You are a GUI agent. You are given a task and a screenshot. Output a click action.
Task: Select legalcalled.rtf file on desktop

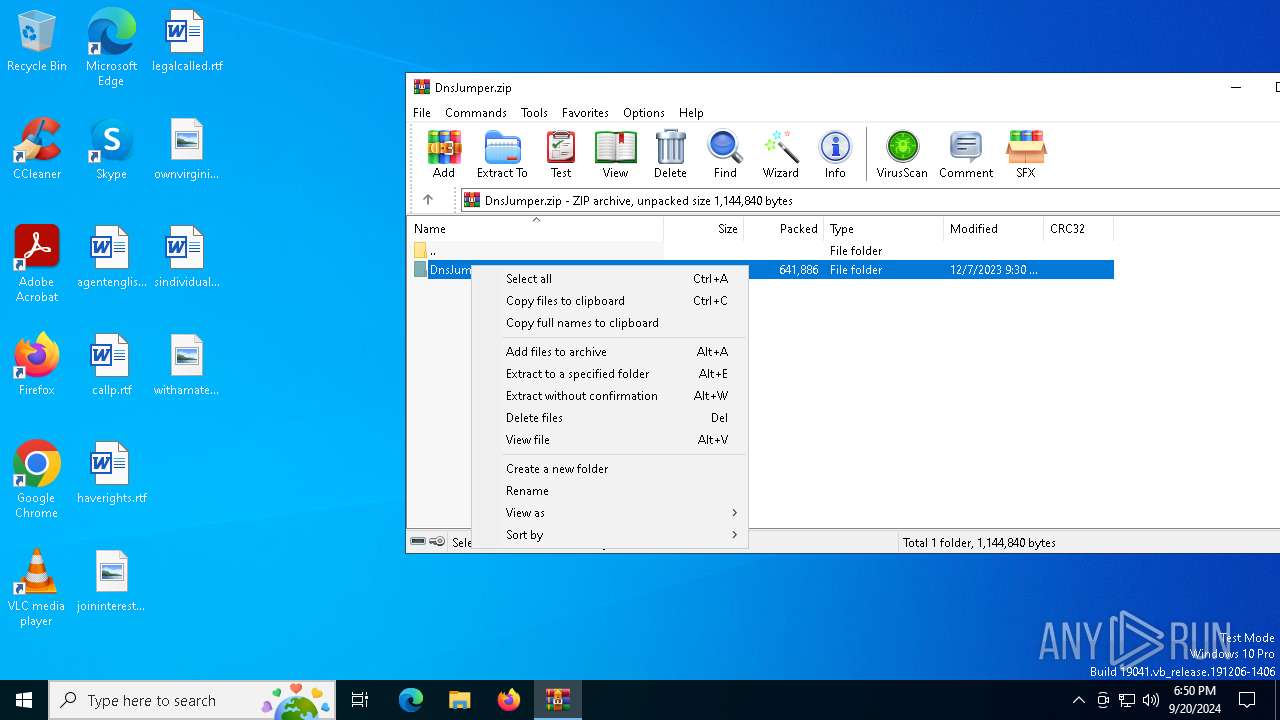(x=187, y=42)
